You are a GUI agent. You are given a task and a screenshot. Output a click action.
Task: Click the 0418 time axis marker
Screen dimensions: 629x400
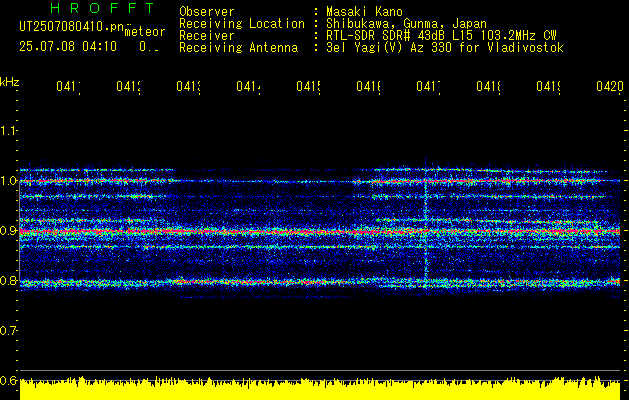click(x=489, y=86)
